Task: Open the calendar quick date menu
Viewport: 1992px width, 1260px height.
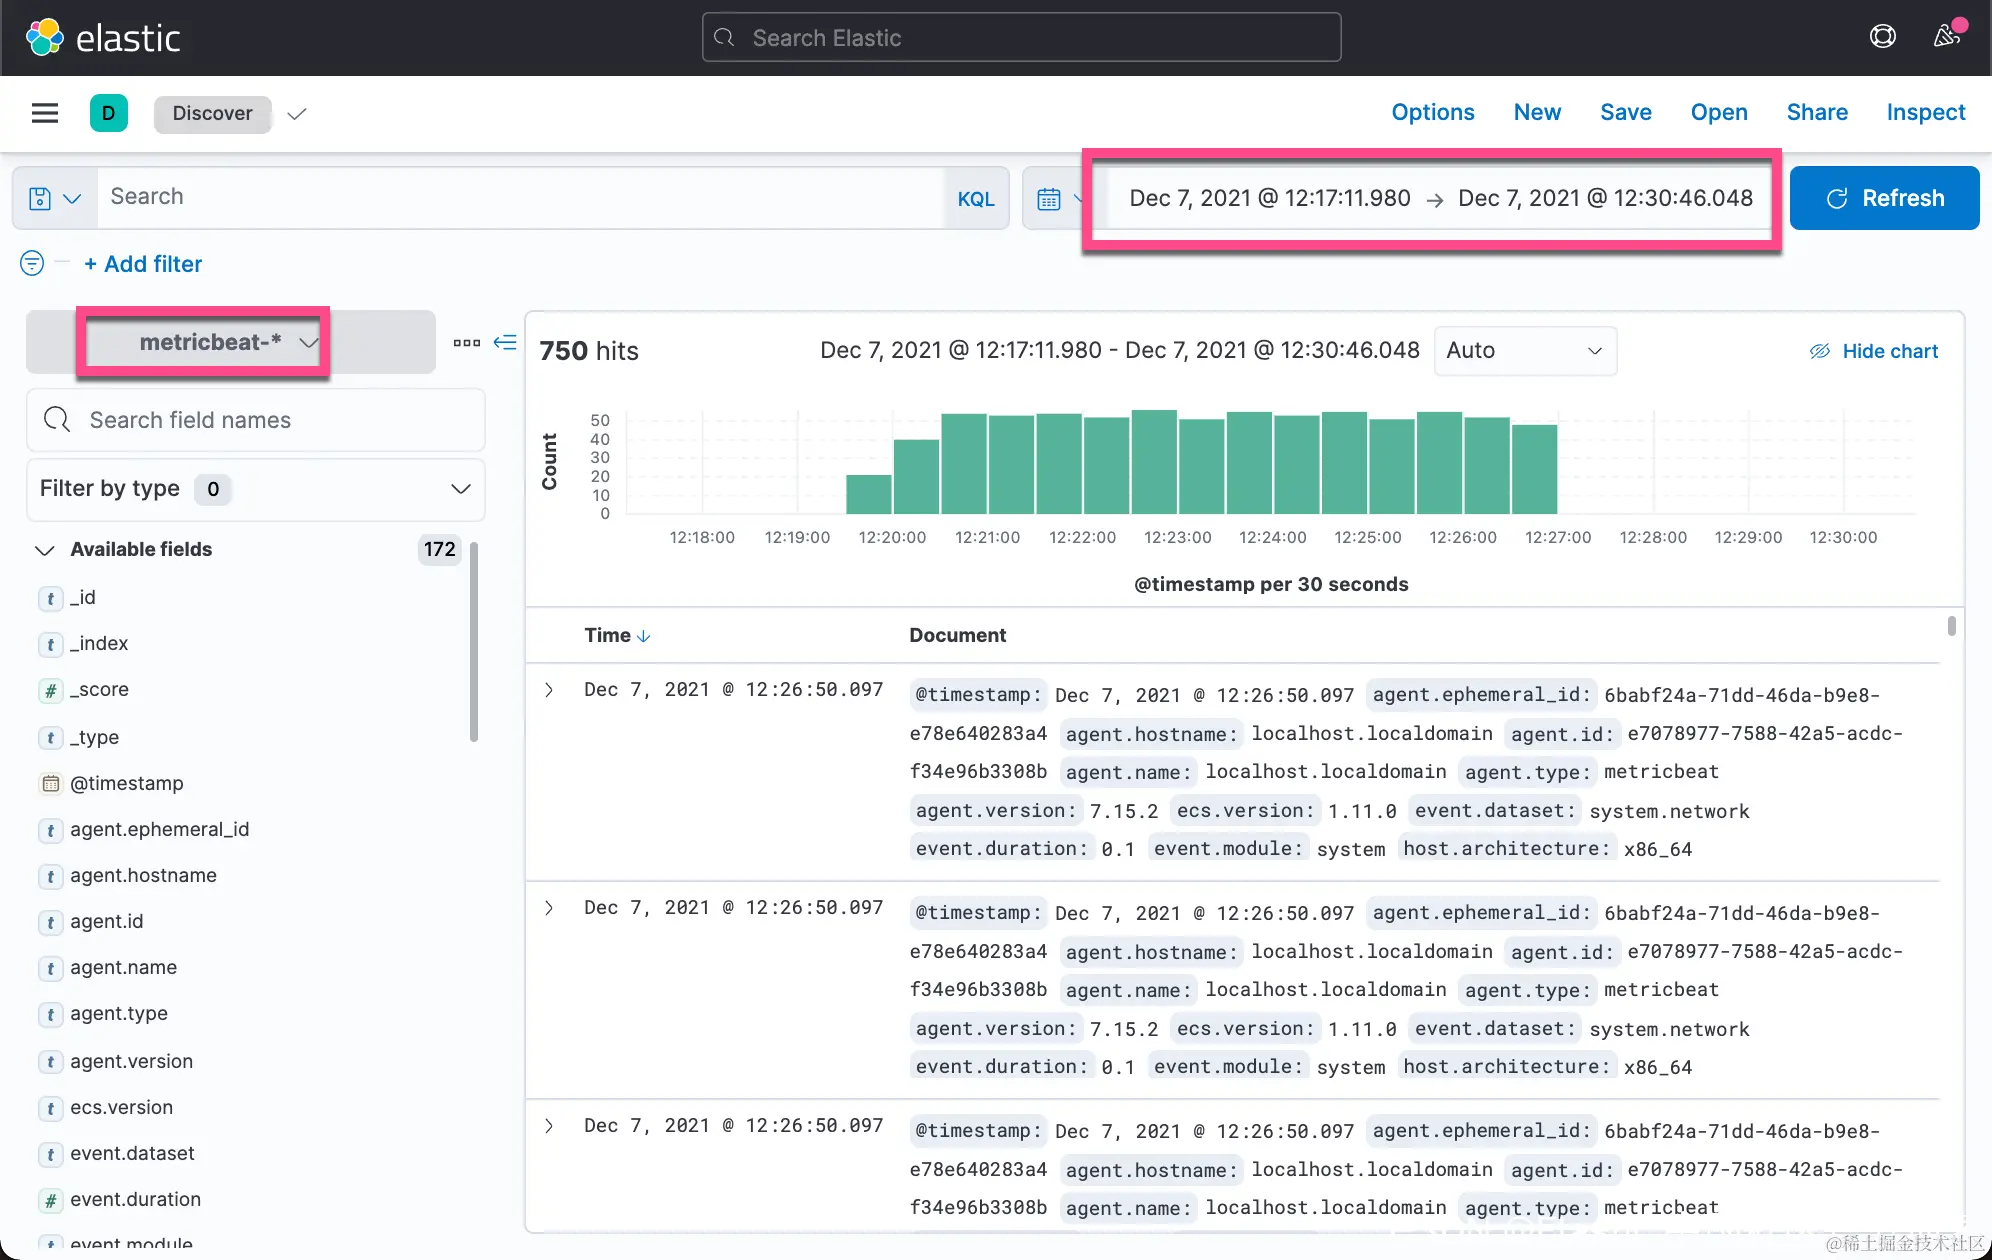Action: click(x=1049, y=198)
